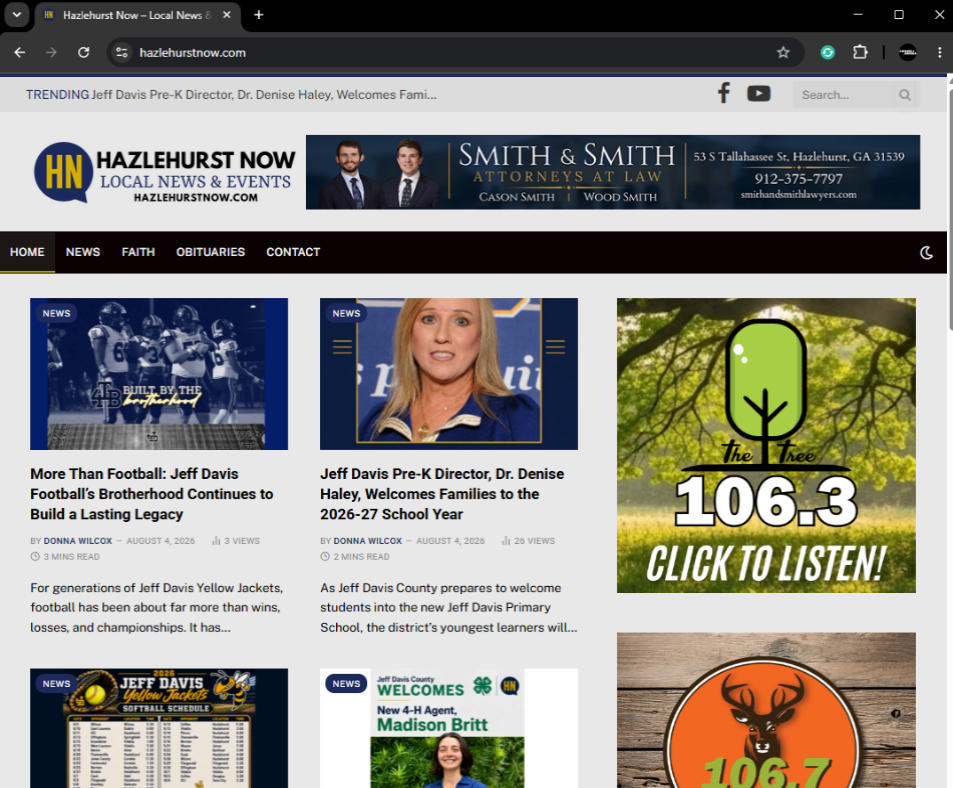Click 'August 4, 2026' date on football article
The height and width of the screenshot is (788, 953).
pyautogui.click(x=160, y=541)
